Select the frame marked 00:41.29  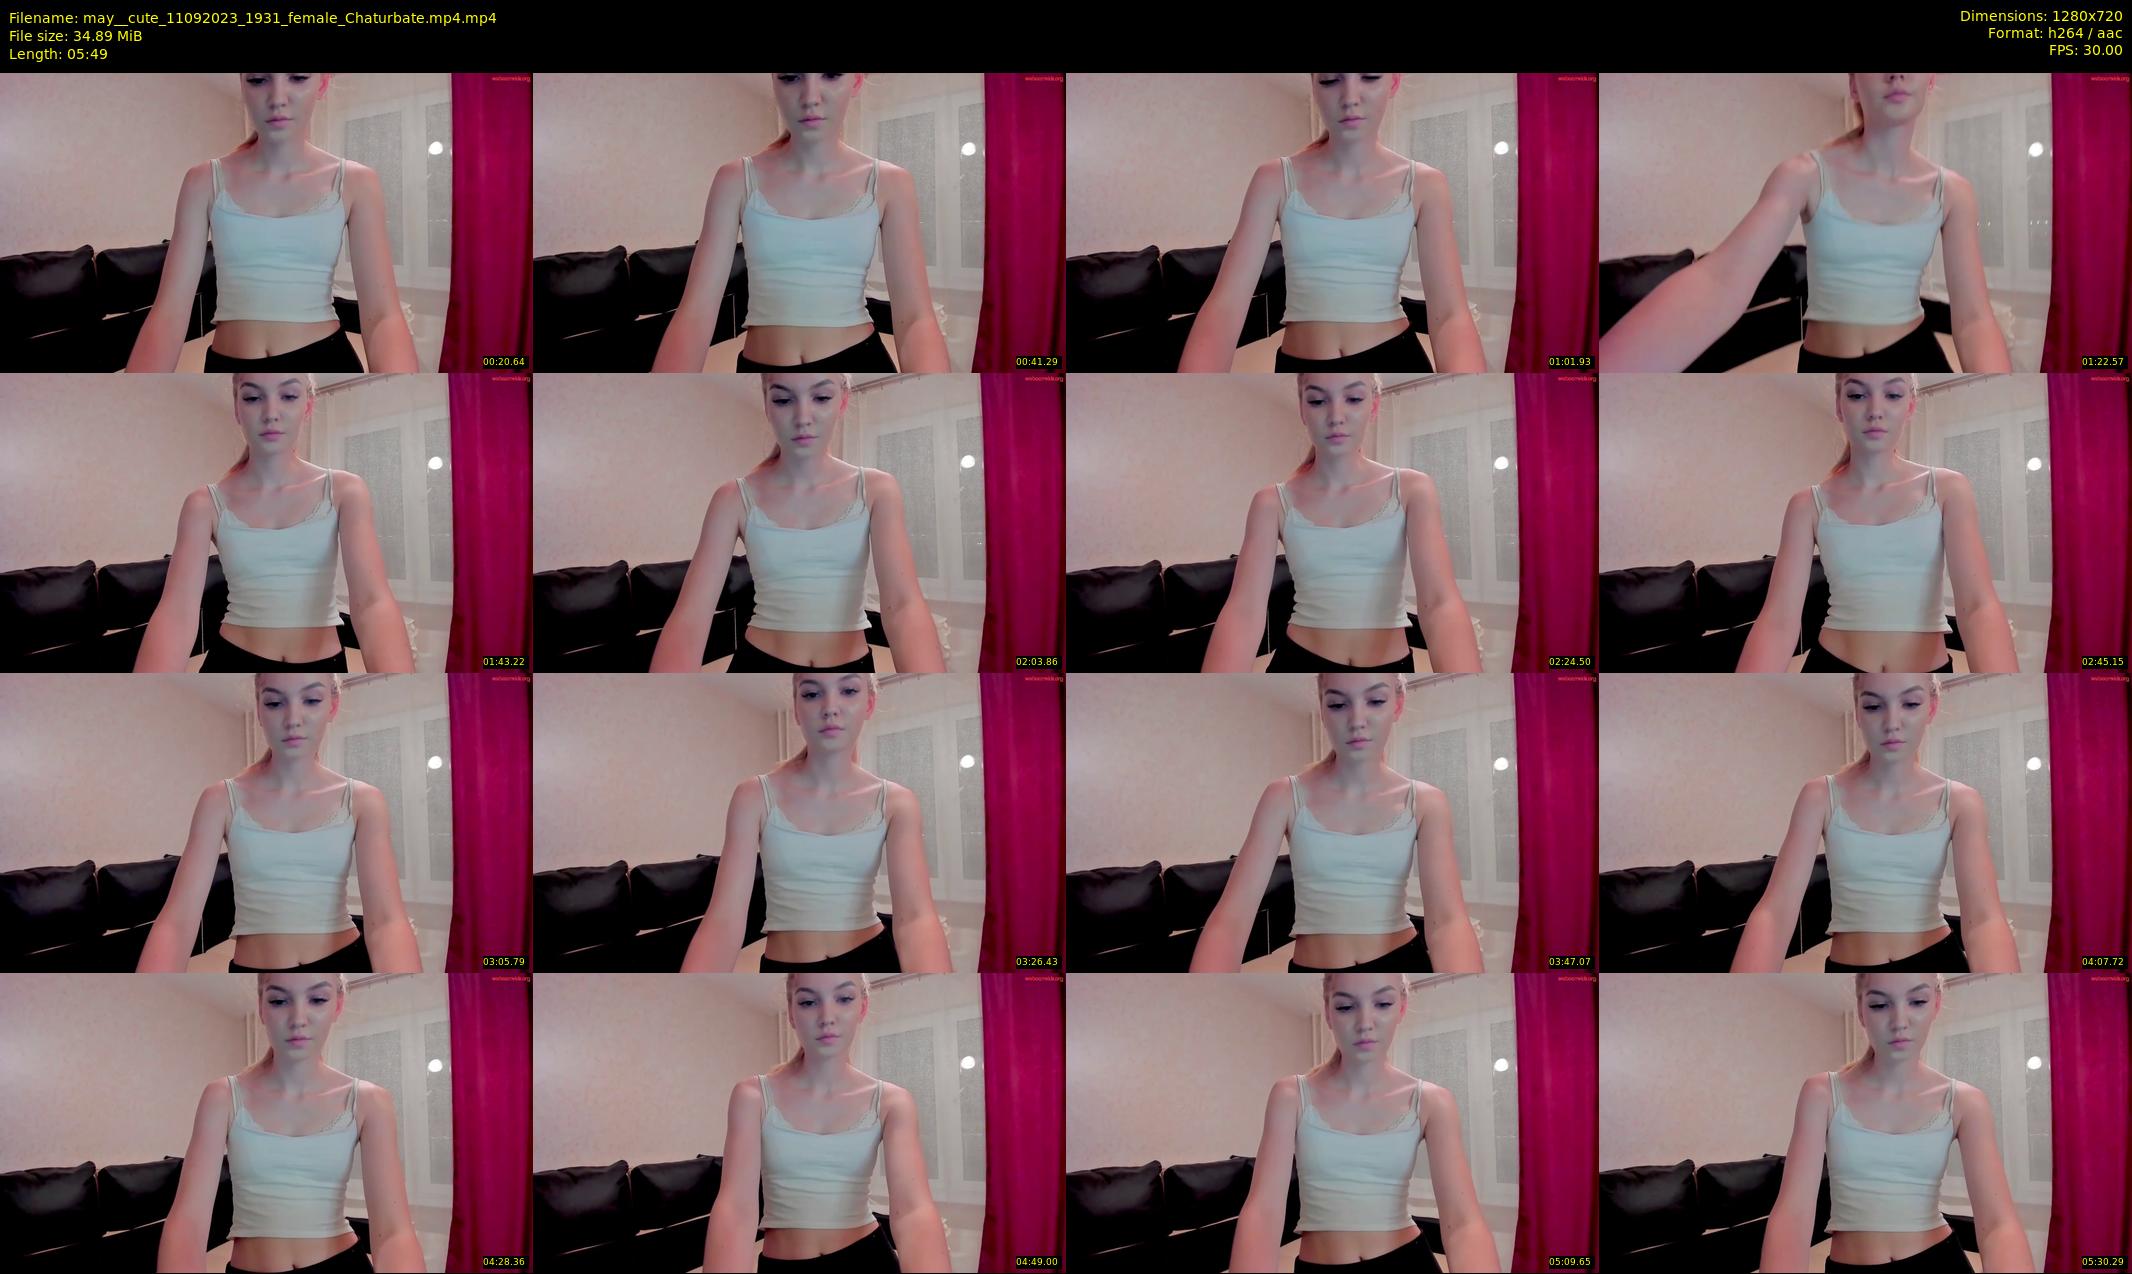799,222
